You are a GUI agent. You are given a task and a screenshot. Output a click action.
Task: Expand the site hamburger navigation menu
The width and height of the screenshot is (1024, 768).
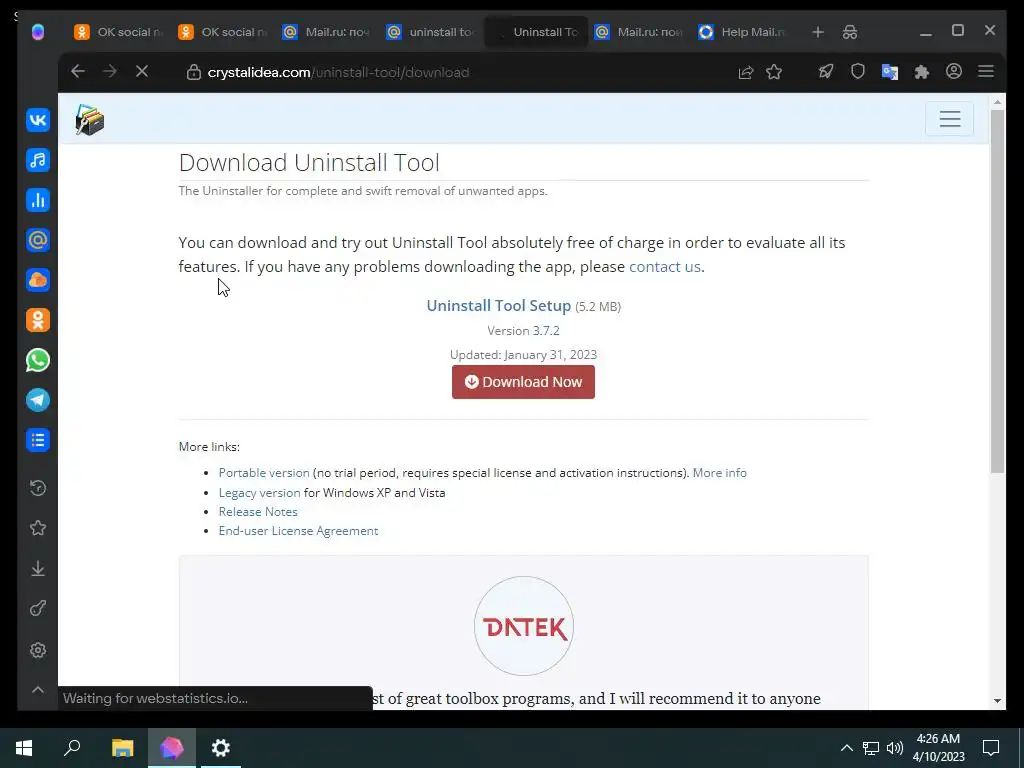tap(950, 119)
